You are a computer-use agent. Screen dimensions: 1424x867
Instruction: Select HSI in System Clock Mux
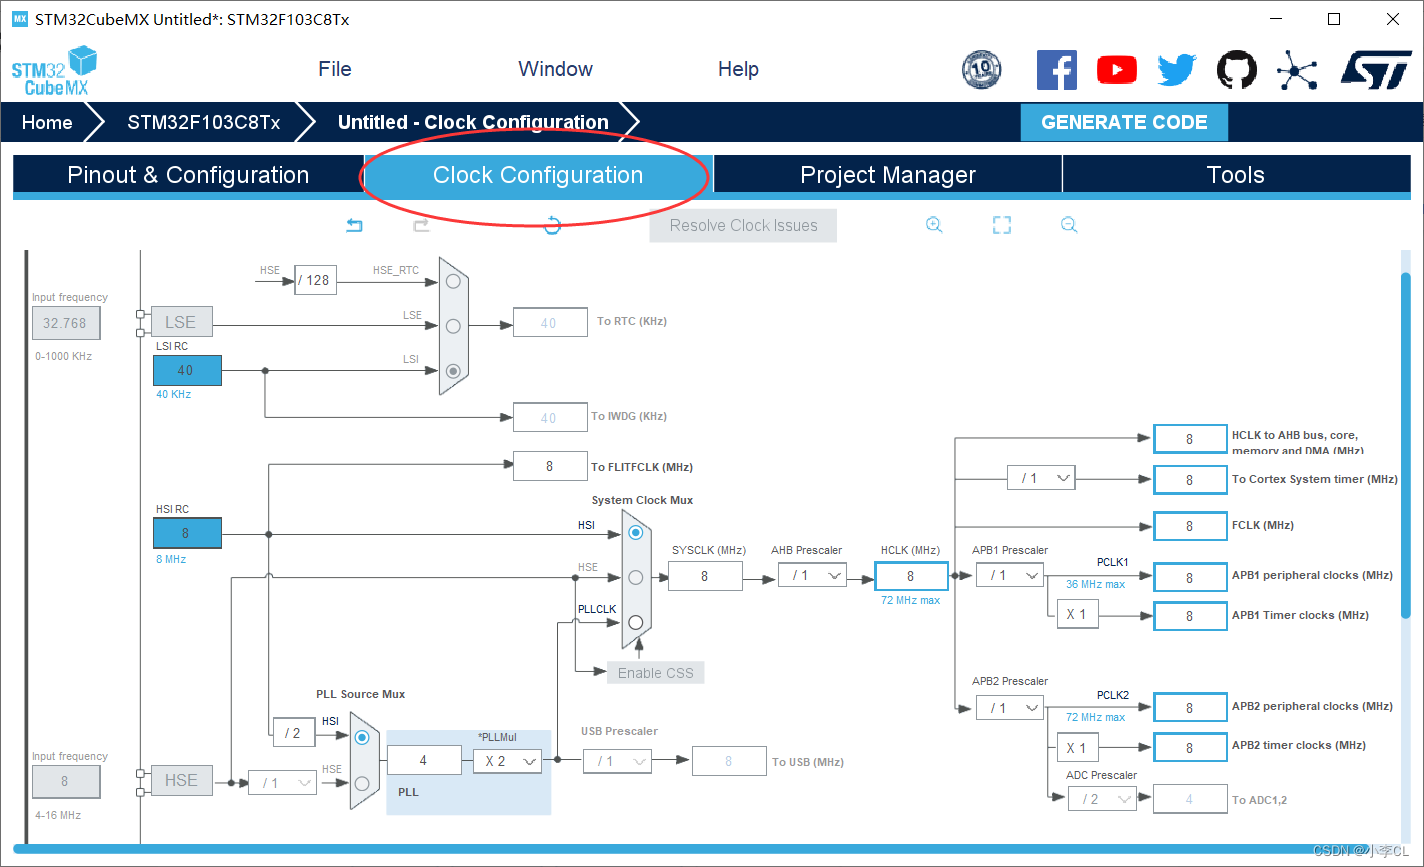click(635, 533)
